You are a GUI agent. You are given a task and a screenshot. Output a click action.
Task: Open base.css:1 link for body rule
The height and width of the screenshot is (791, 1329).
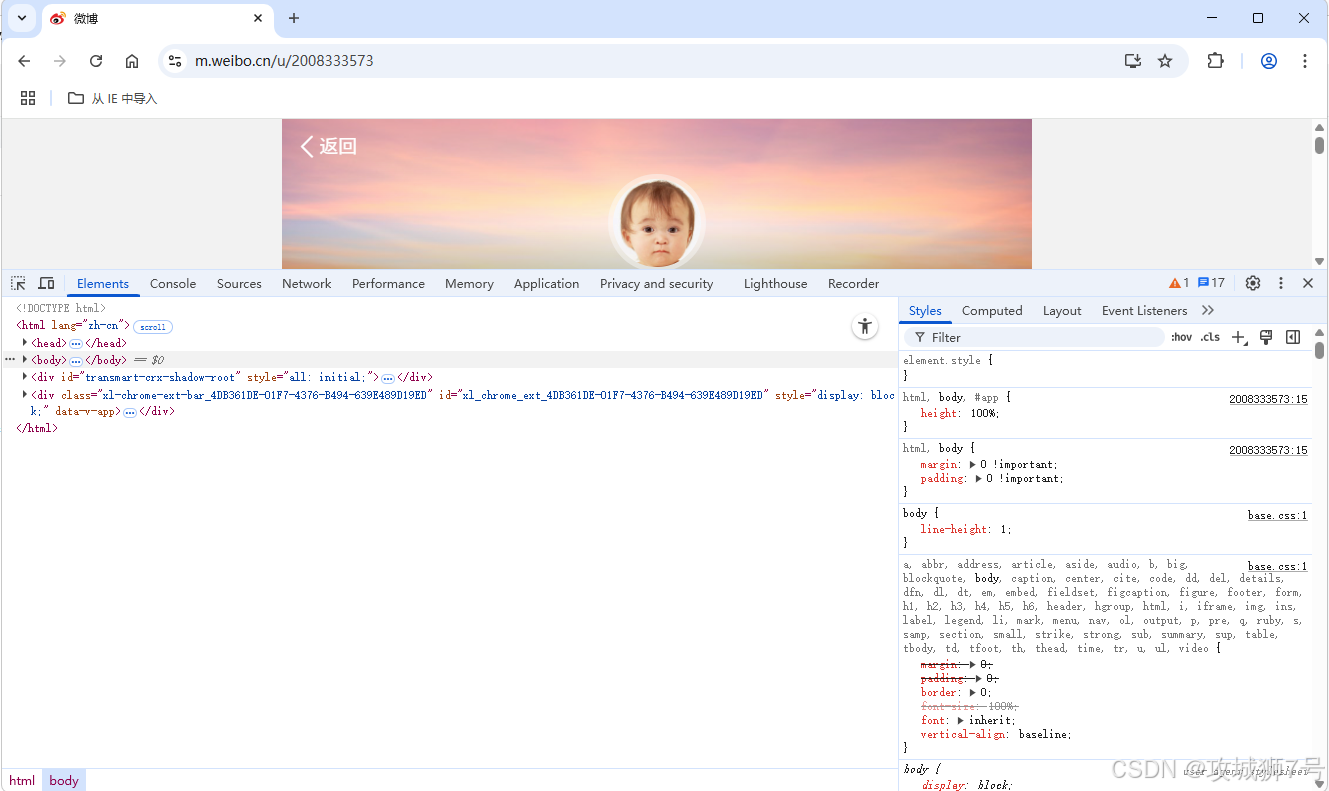(x=1277, y=515)
